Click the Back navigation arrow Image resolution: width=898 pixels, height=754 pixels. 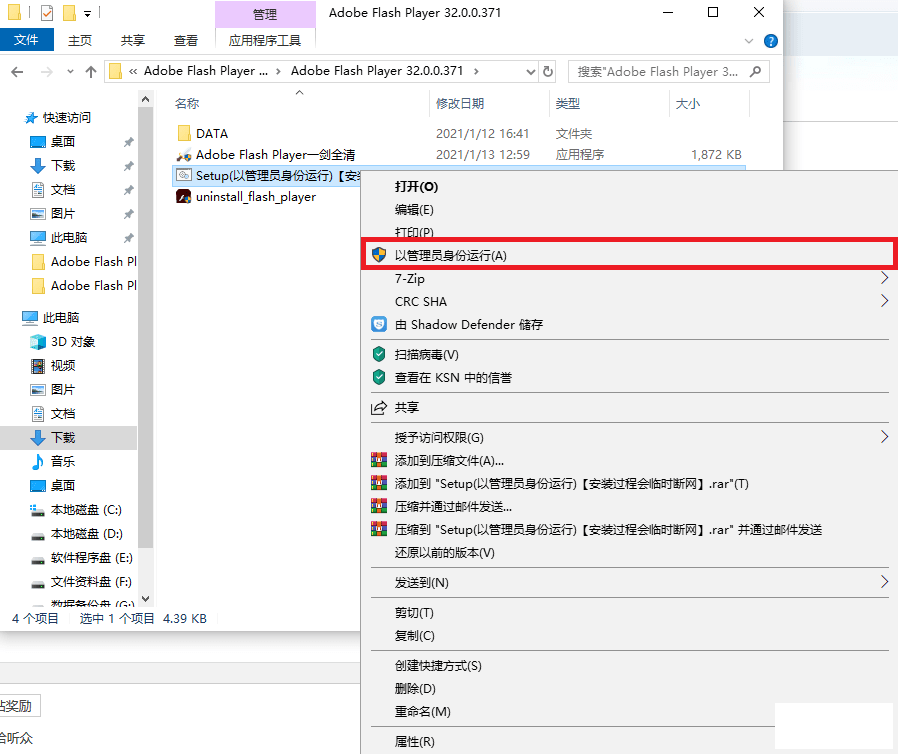click(17, 72)
